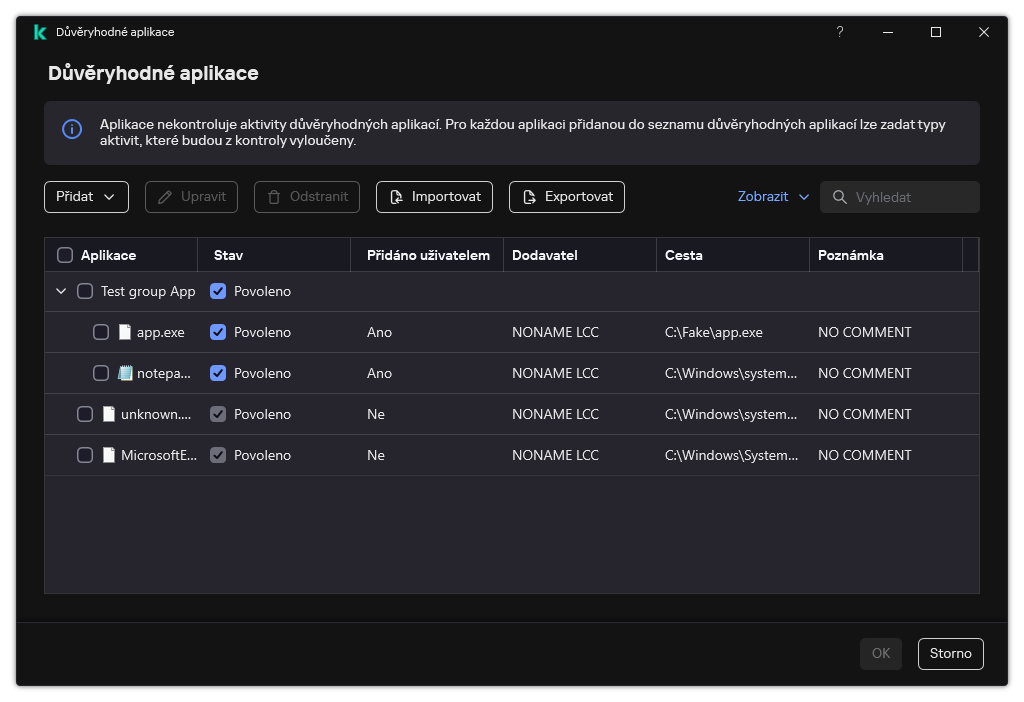The width and height of the screenshot is (1024, 702).
Task: Select the Test group App row checkbox
Action: click(85, 291)
